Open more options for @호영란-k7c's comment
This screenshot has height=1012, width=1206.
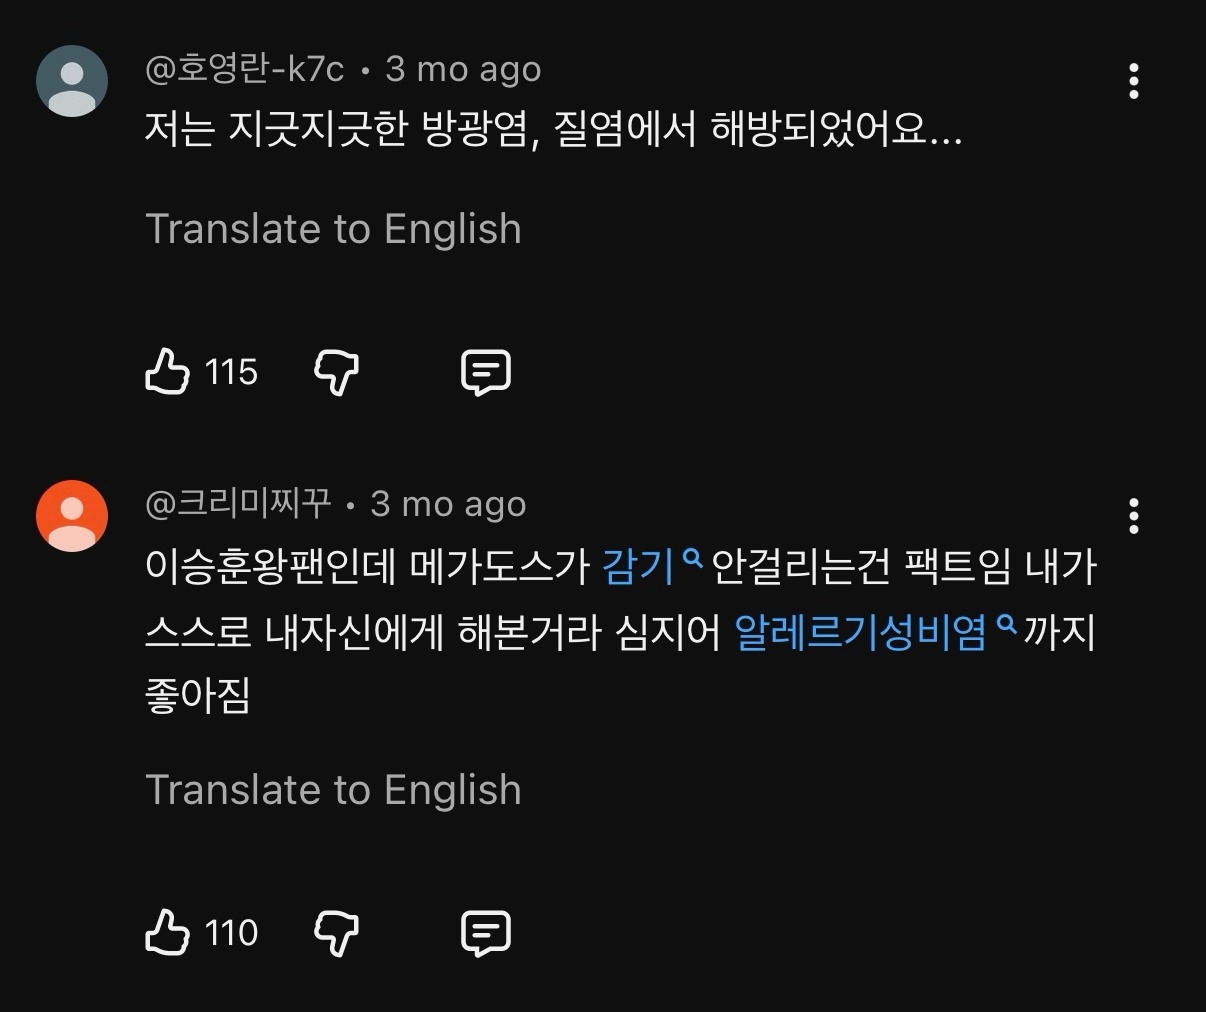pos(1133,81)
